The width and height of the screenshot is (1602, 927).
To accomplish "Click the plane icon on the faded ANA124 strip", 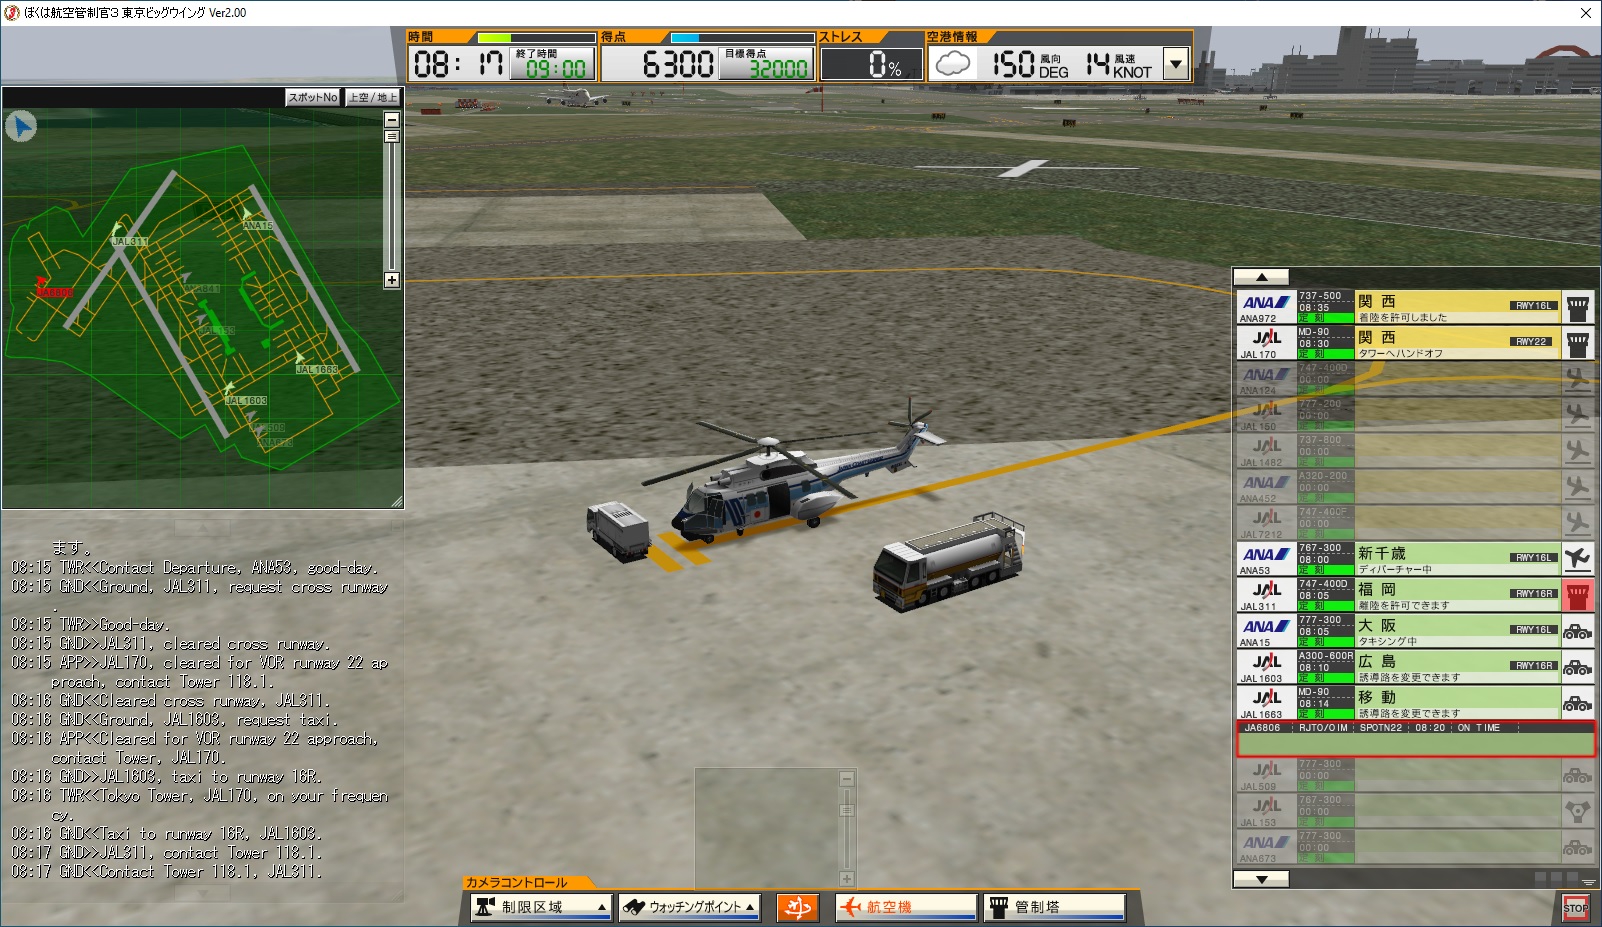I will [1578, 379].
